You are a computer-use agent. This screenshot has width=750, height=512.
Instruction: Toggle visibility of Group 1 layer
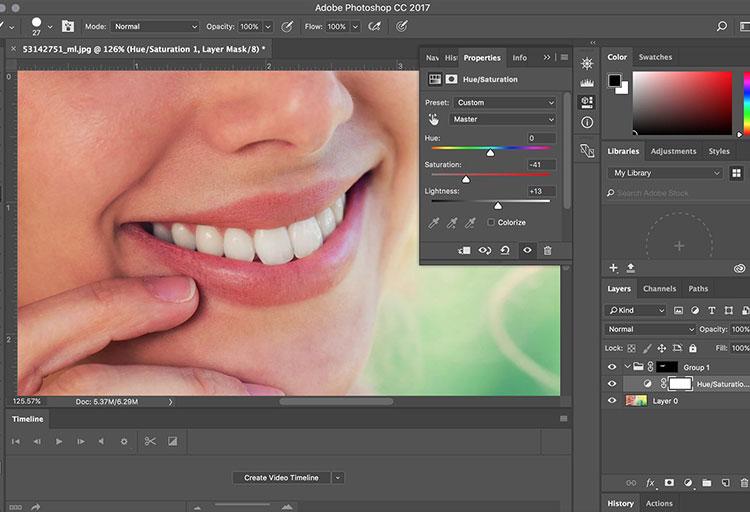[x=612, y=367]
